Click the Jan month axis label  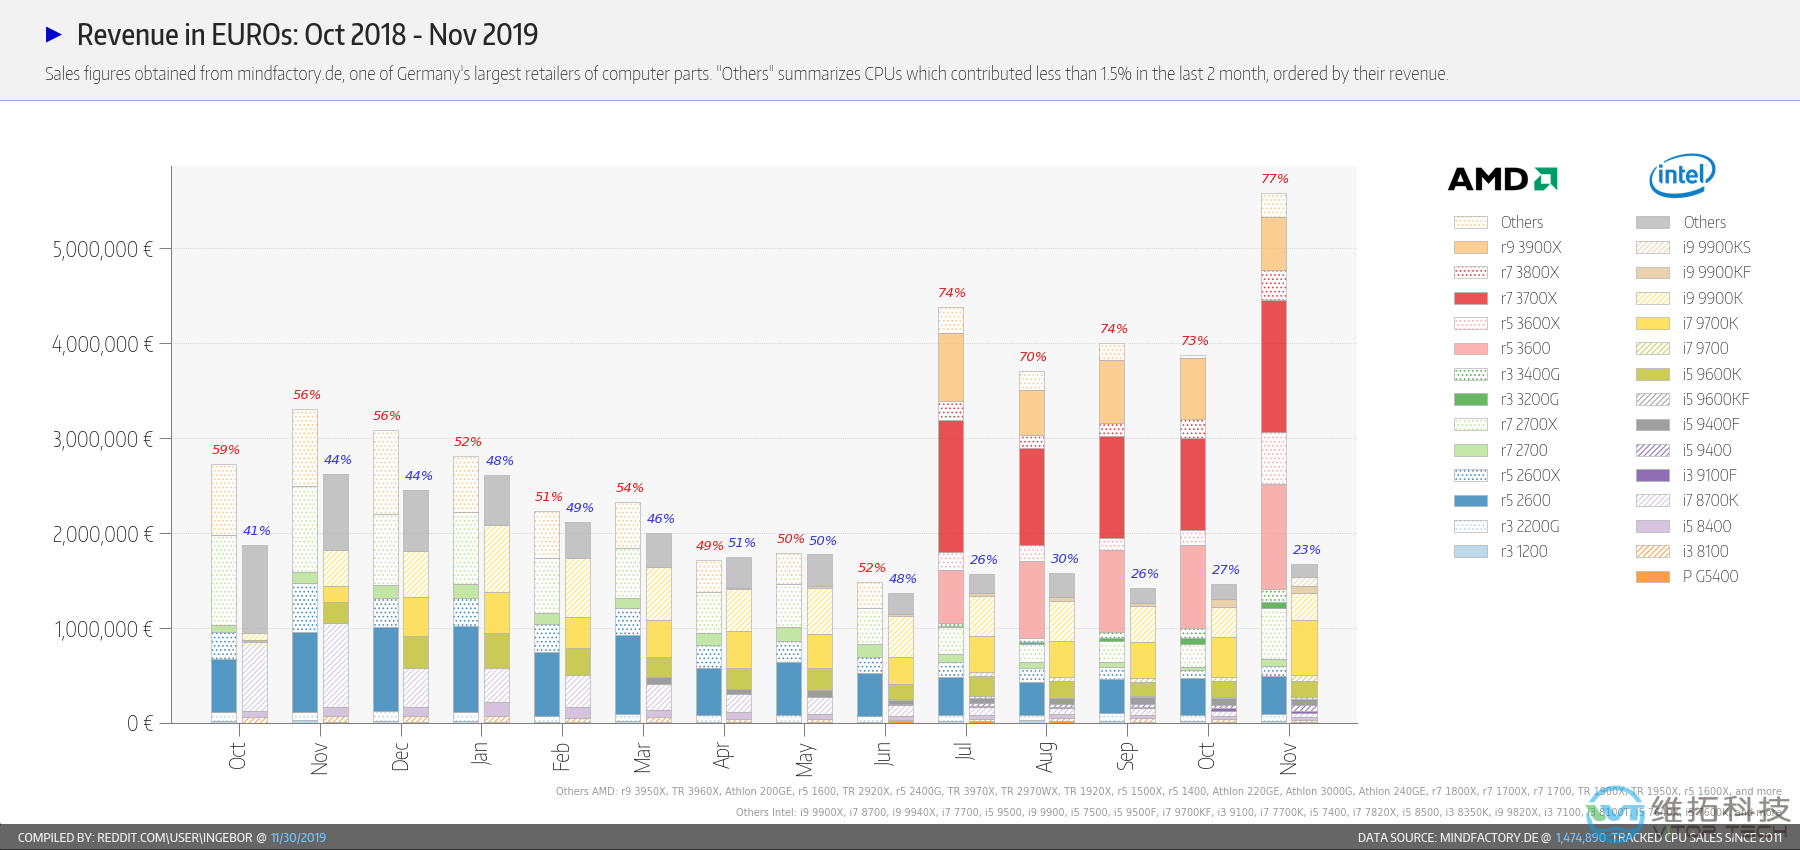[x=480, y=753]
